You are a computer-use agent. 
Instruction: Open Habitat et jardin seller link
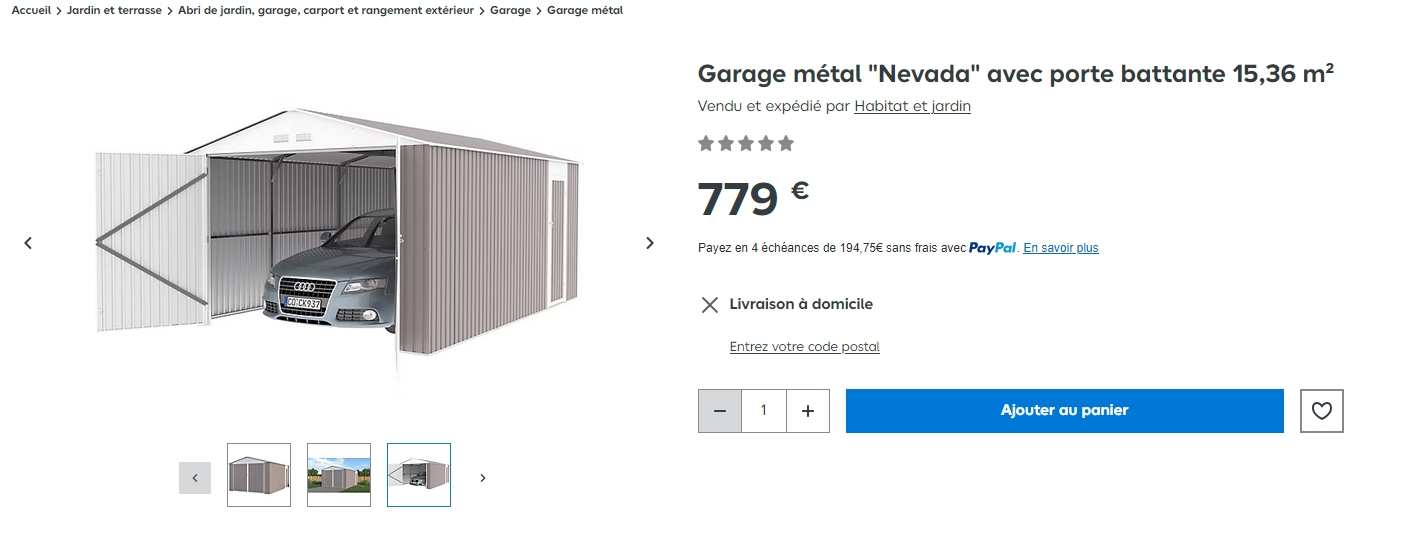912,106
